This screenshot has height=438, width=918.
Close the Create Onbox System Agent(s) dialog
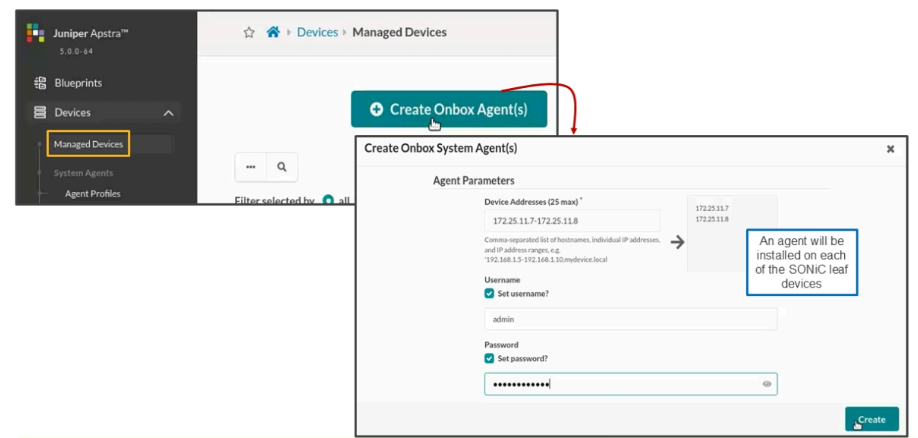click(x=890, y=149)
